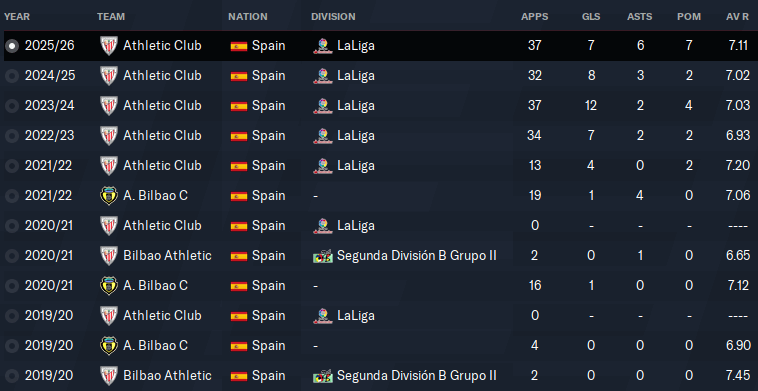
Task: Open Bilbao Athletic link in 2020/21 row
Action: point(167,256)
